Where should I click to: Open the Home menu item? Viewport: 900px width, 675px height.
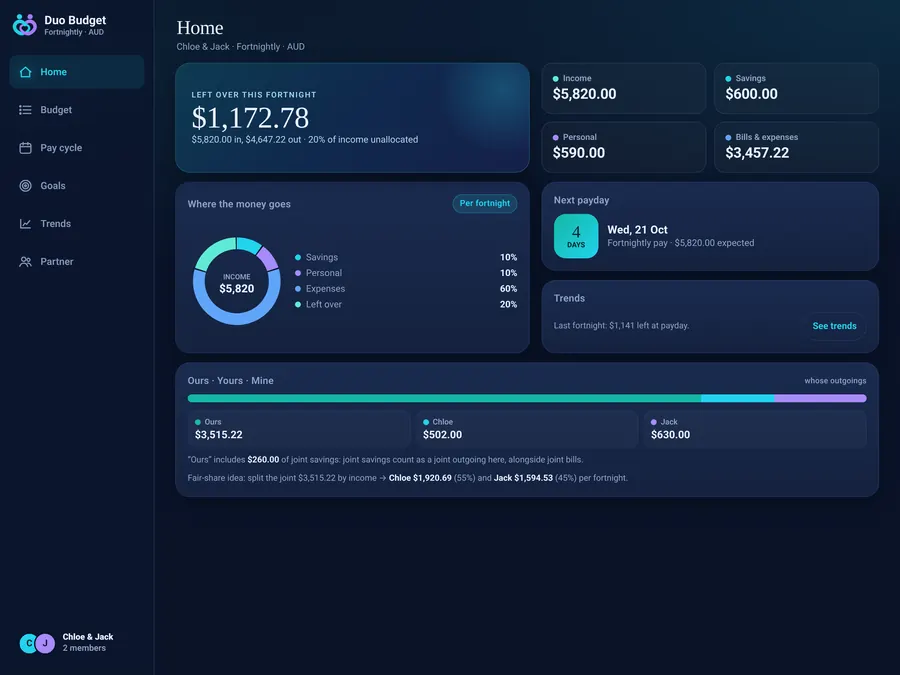click(x=77, y=72)
